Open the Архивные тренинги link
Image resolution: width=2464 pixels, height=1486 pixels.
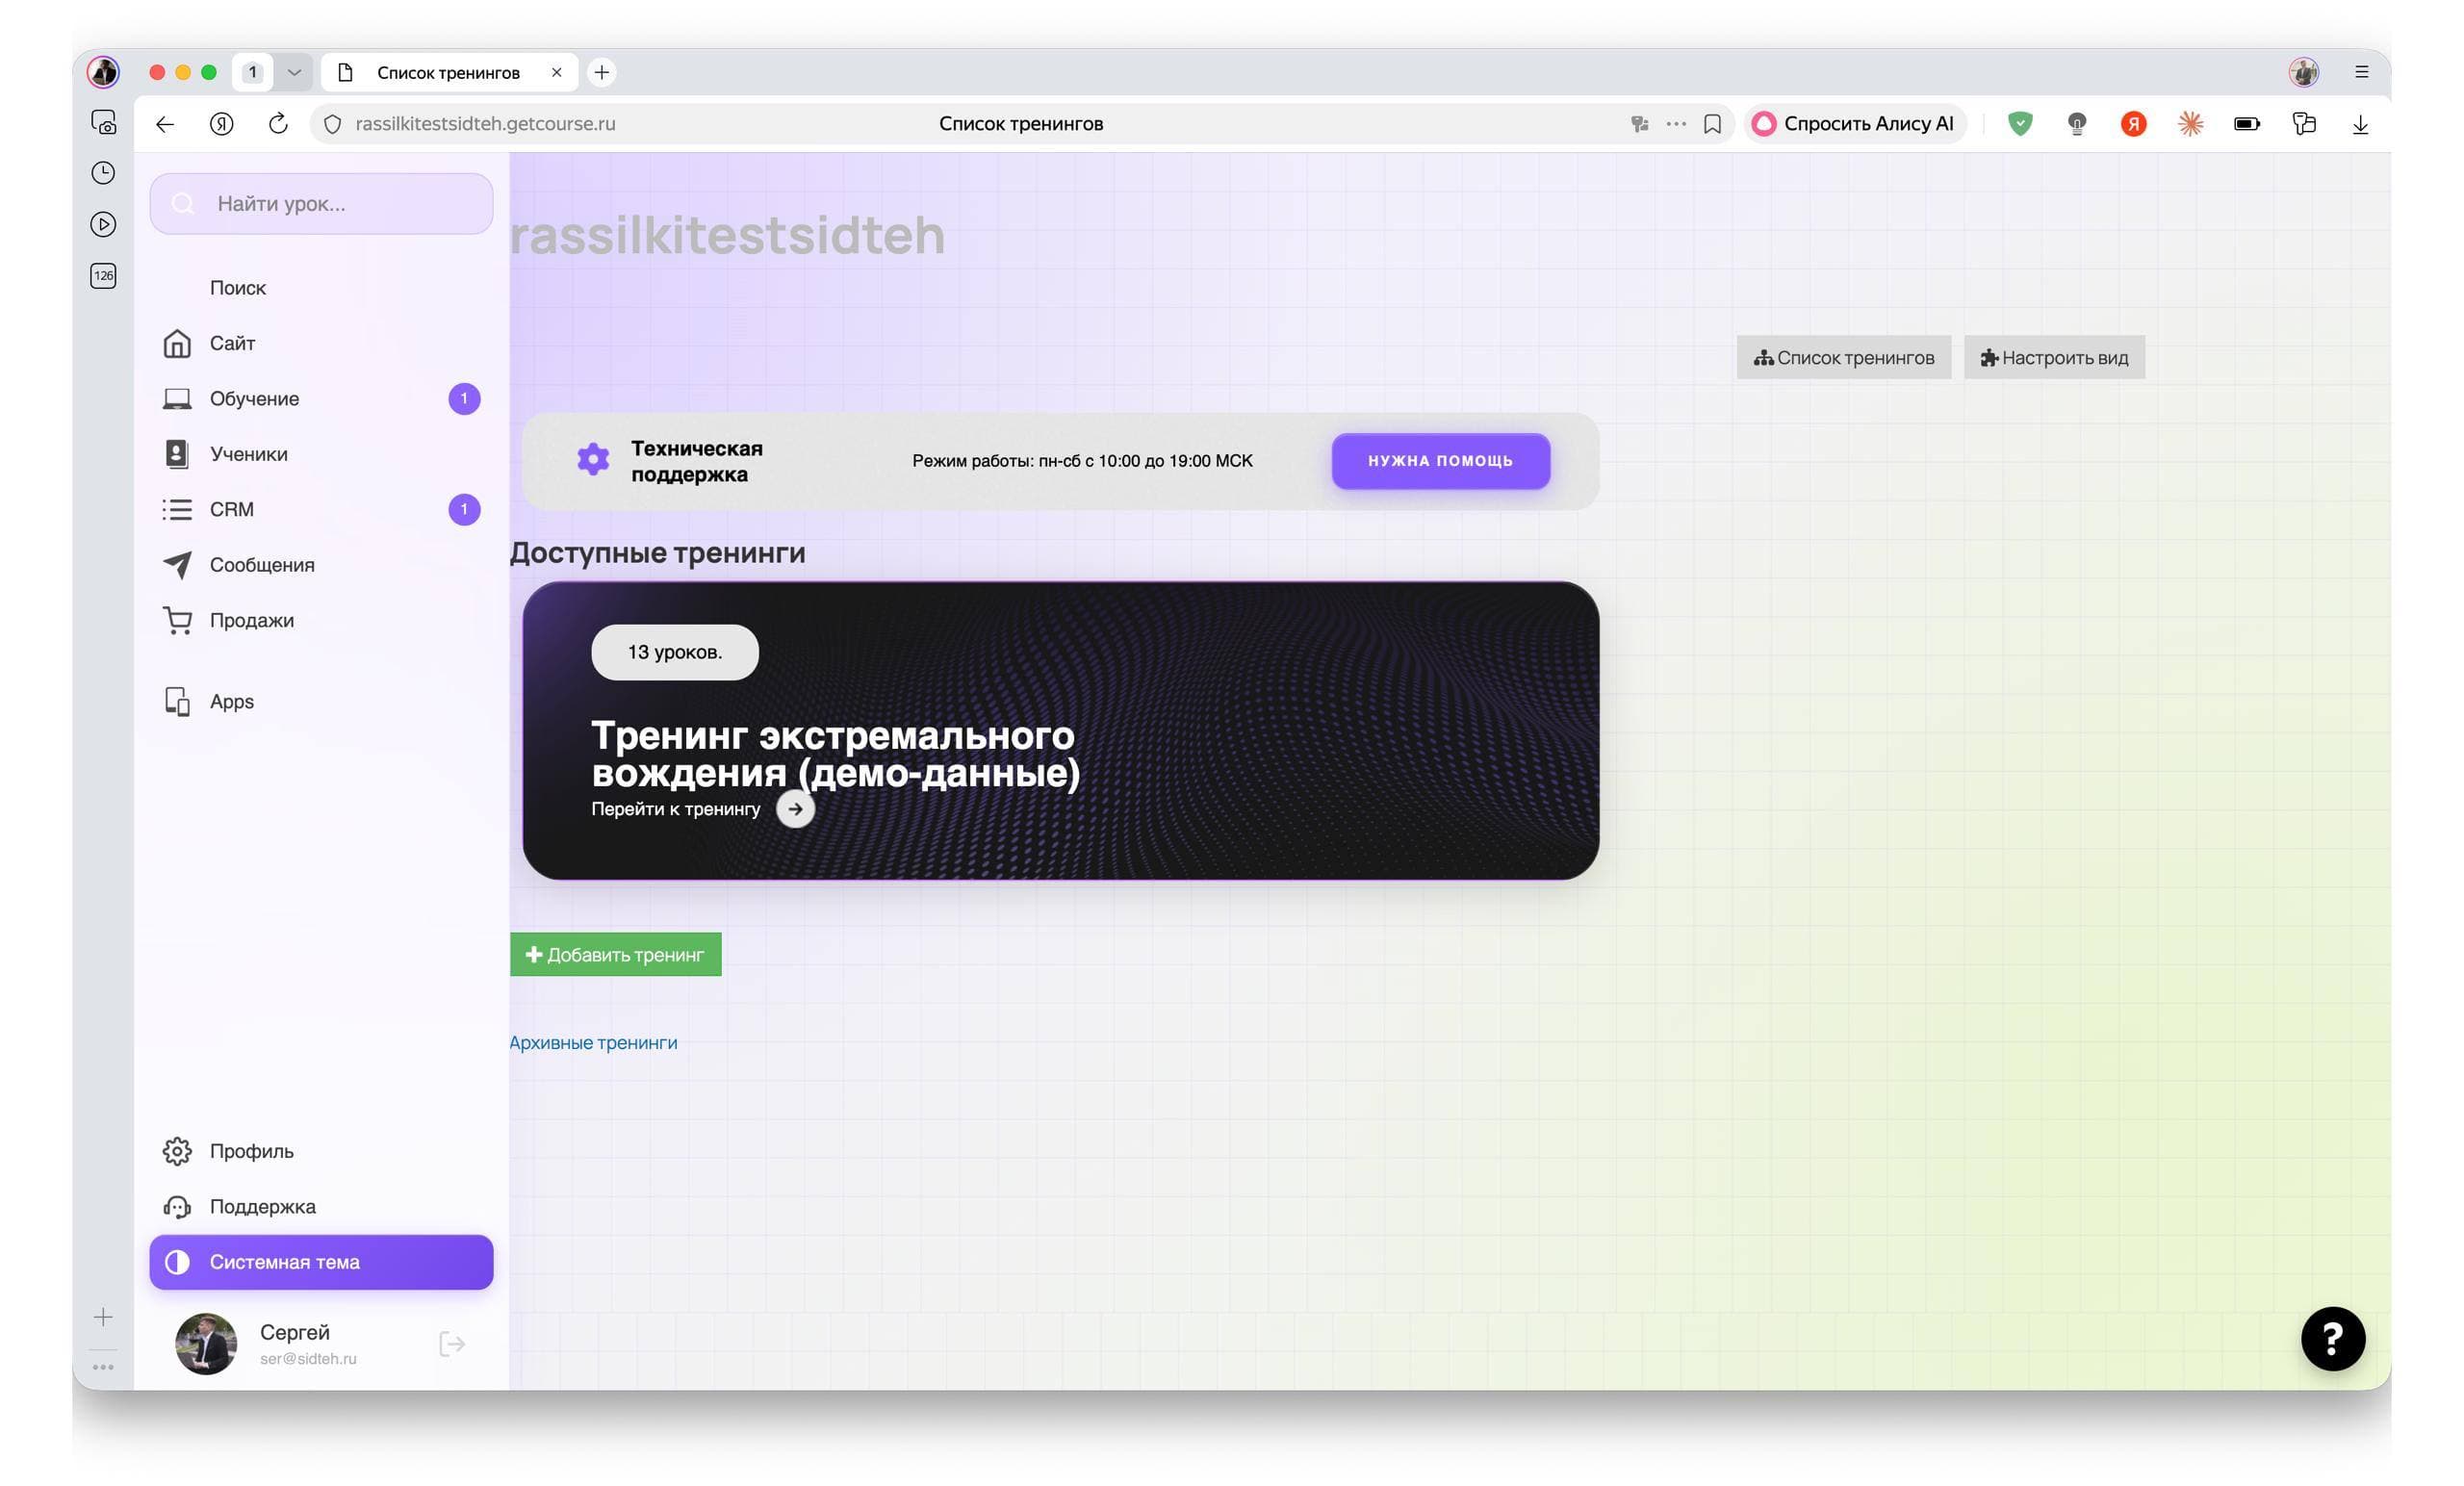click(x=593, y=1043)
